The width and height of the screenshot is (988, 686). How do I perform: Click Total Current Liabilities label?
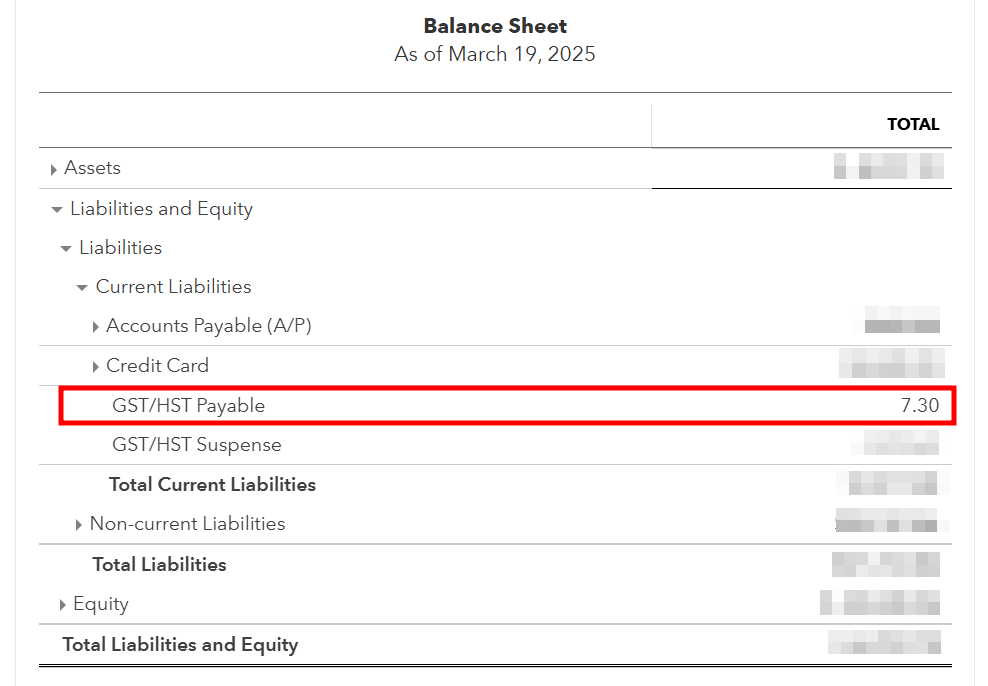(212, 485)
